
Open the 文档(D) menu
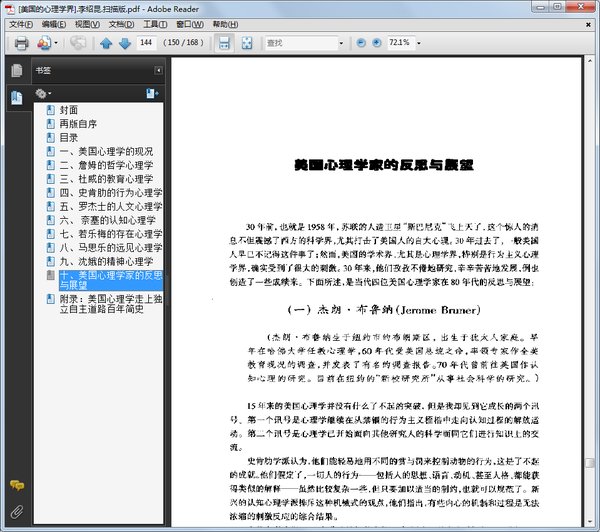[121, 24]
